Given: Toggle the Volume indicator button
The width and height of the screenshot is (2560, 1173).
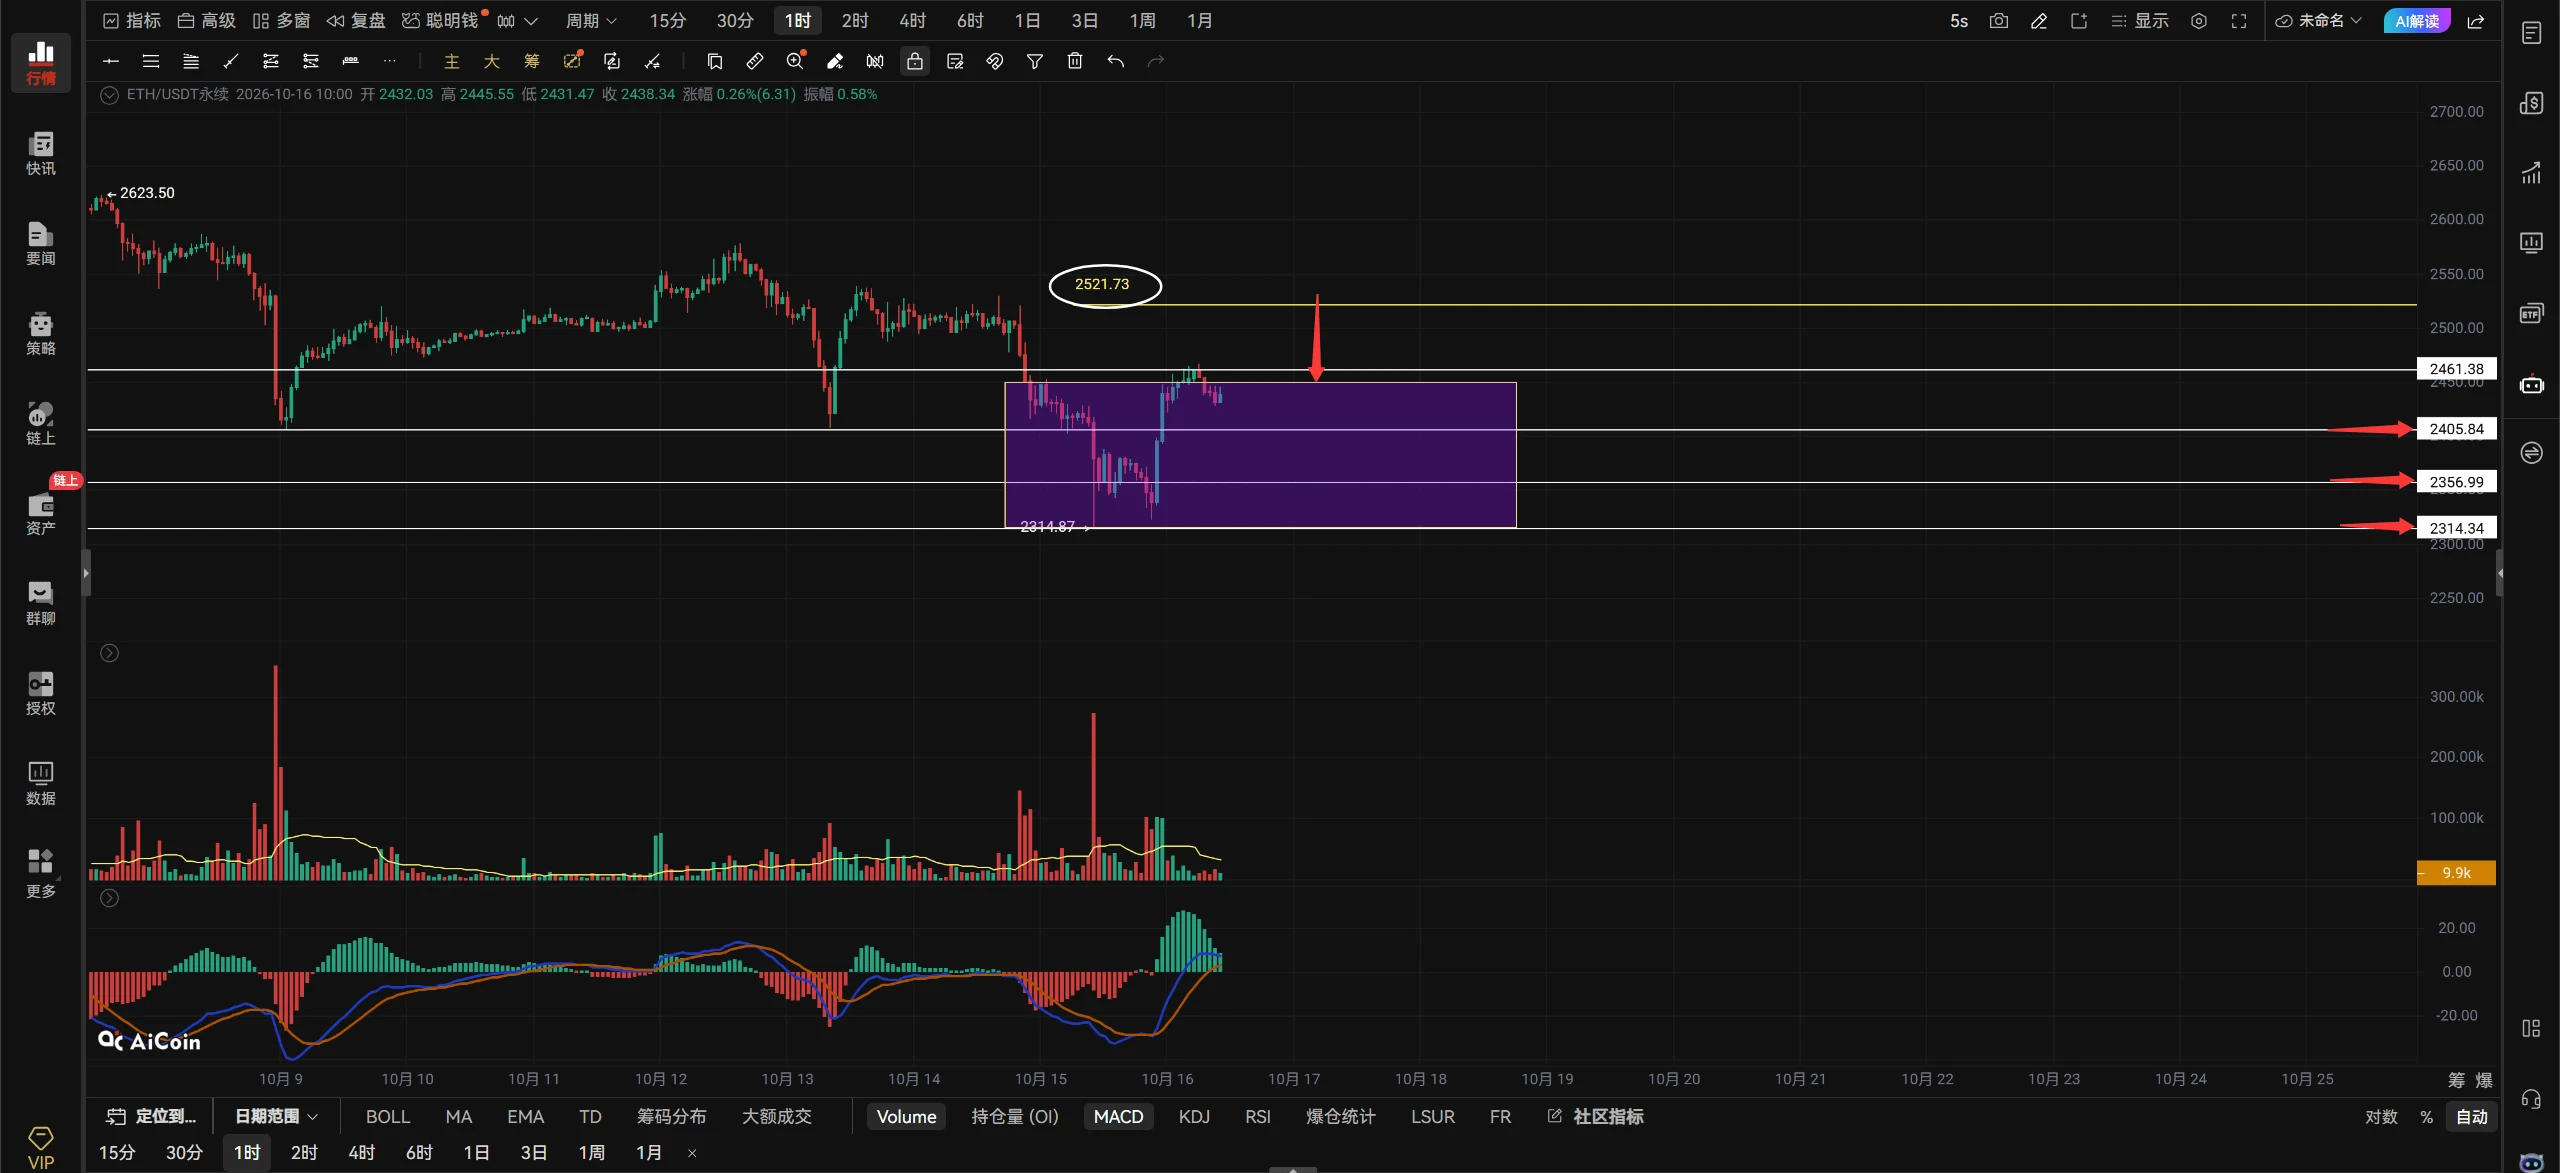Looking at the screenshot, I should coord(906,1117).
